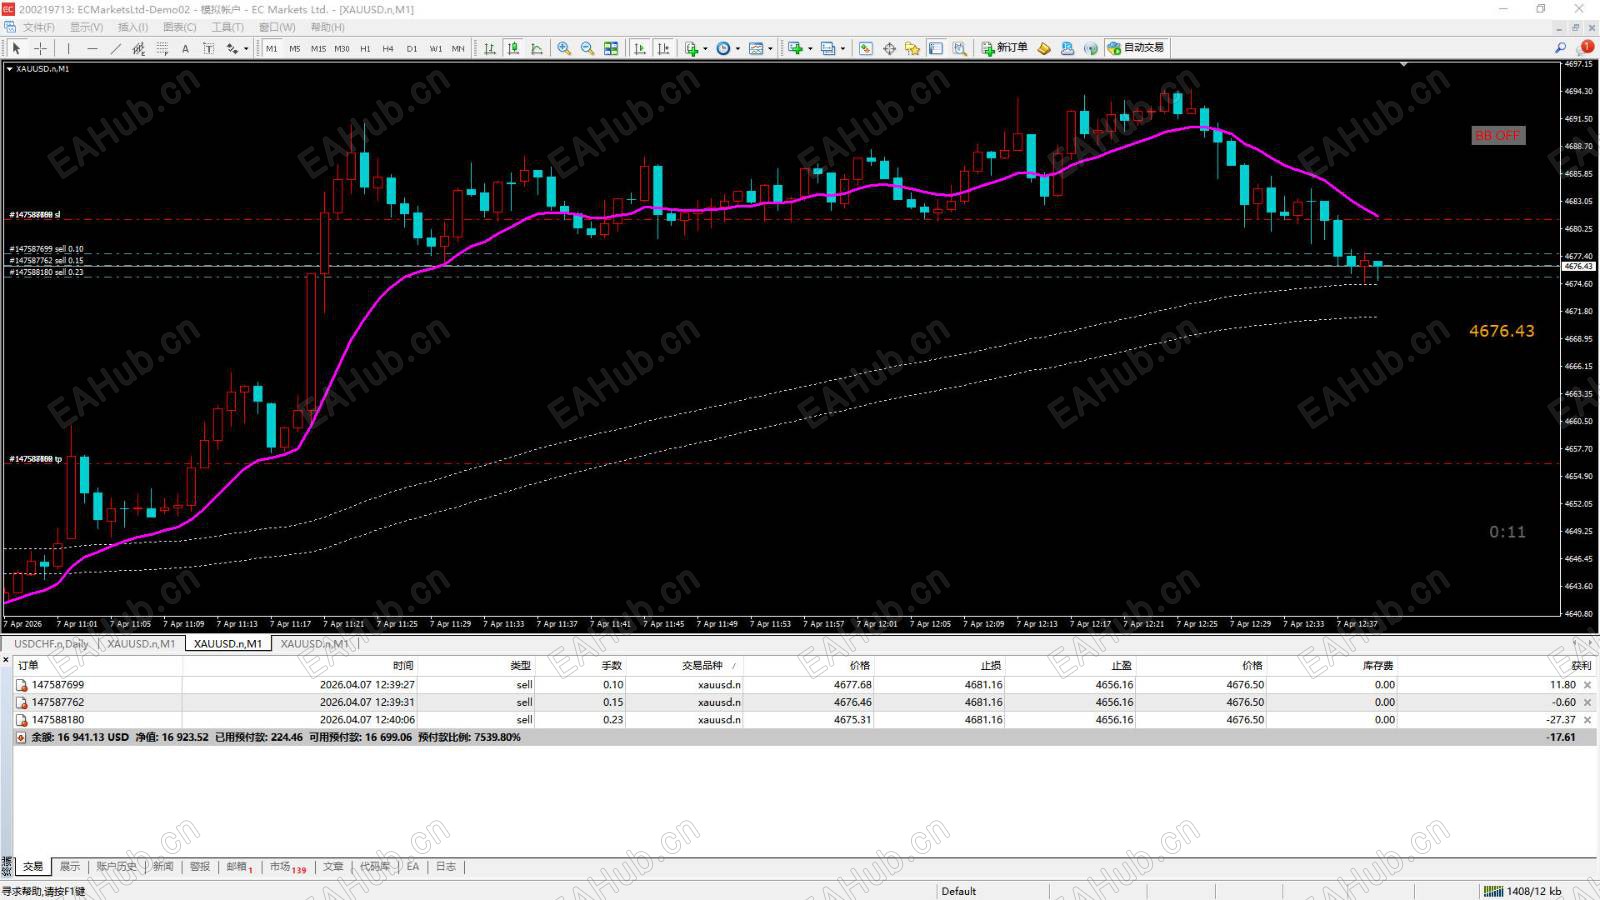Viewport: 1600px width, 900px height.
Task: Select the cursor arrow tool
Action: click(x=16, y=48)
